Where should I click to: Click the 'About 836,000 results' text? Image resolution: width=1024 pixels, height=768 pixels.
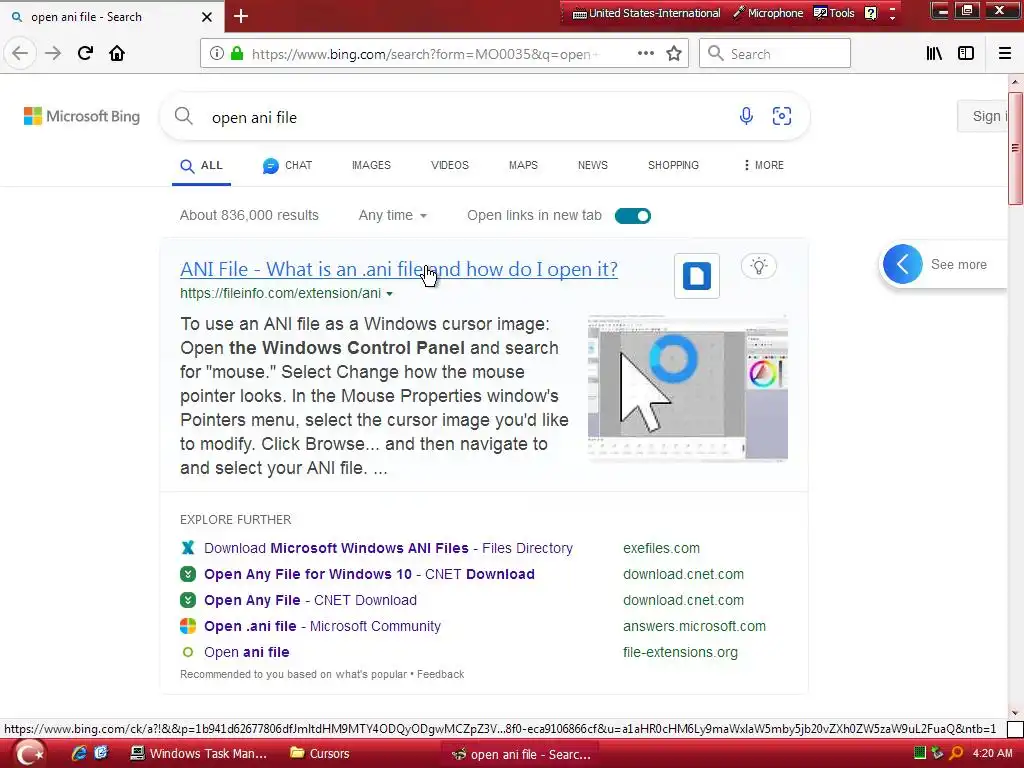click(x=249, y=215)
